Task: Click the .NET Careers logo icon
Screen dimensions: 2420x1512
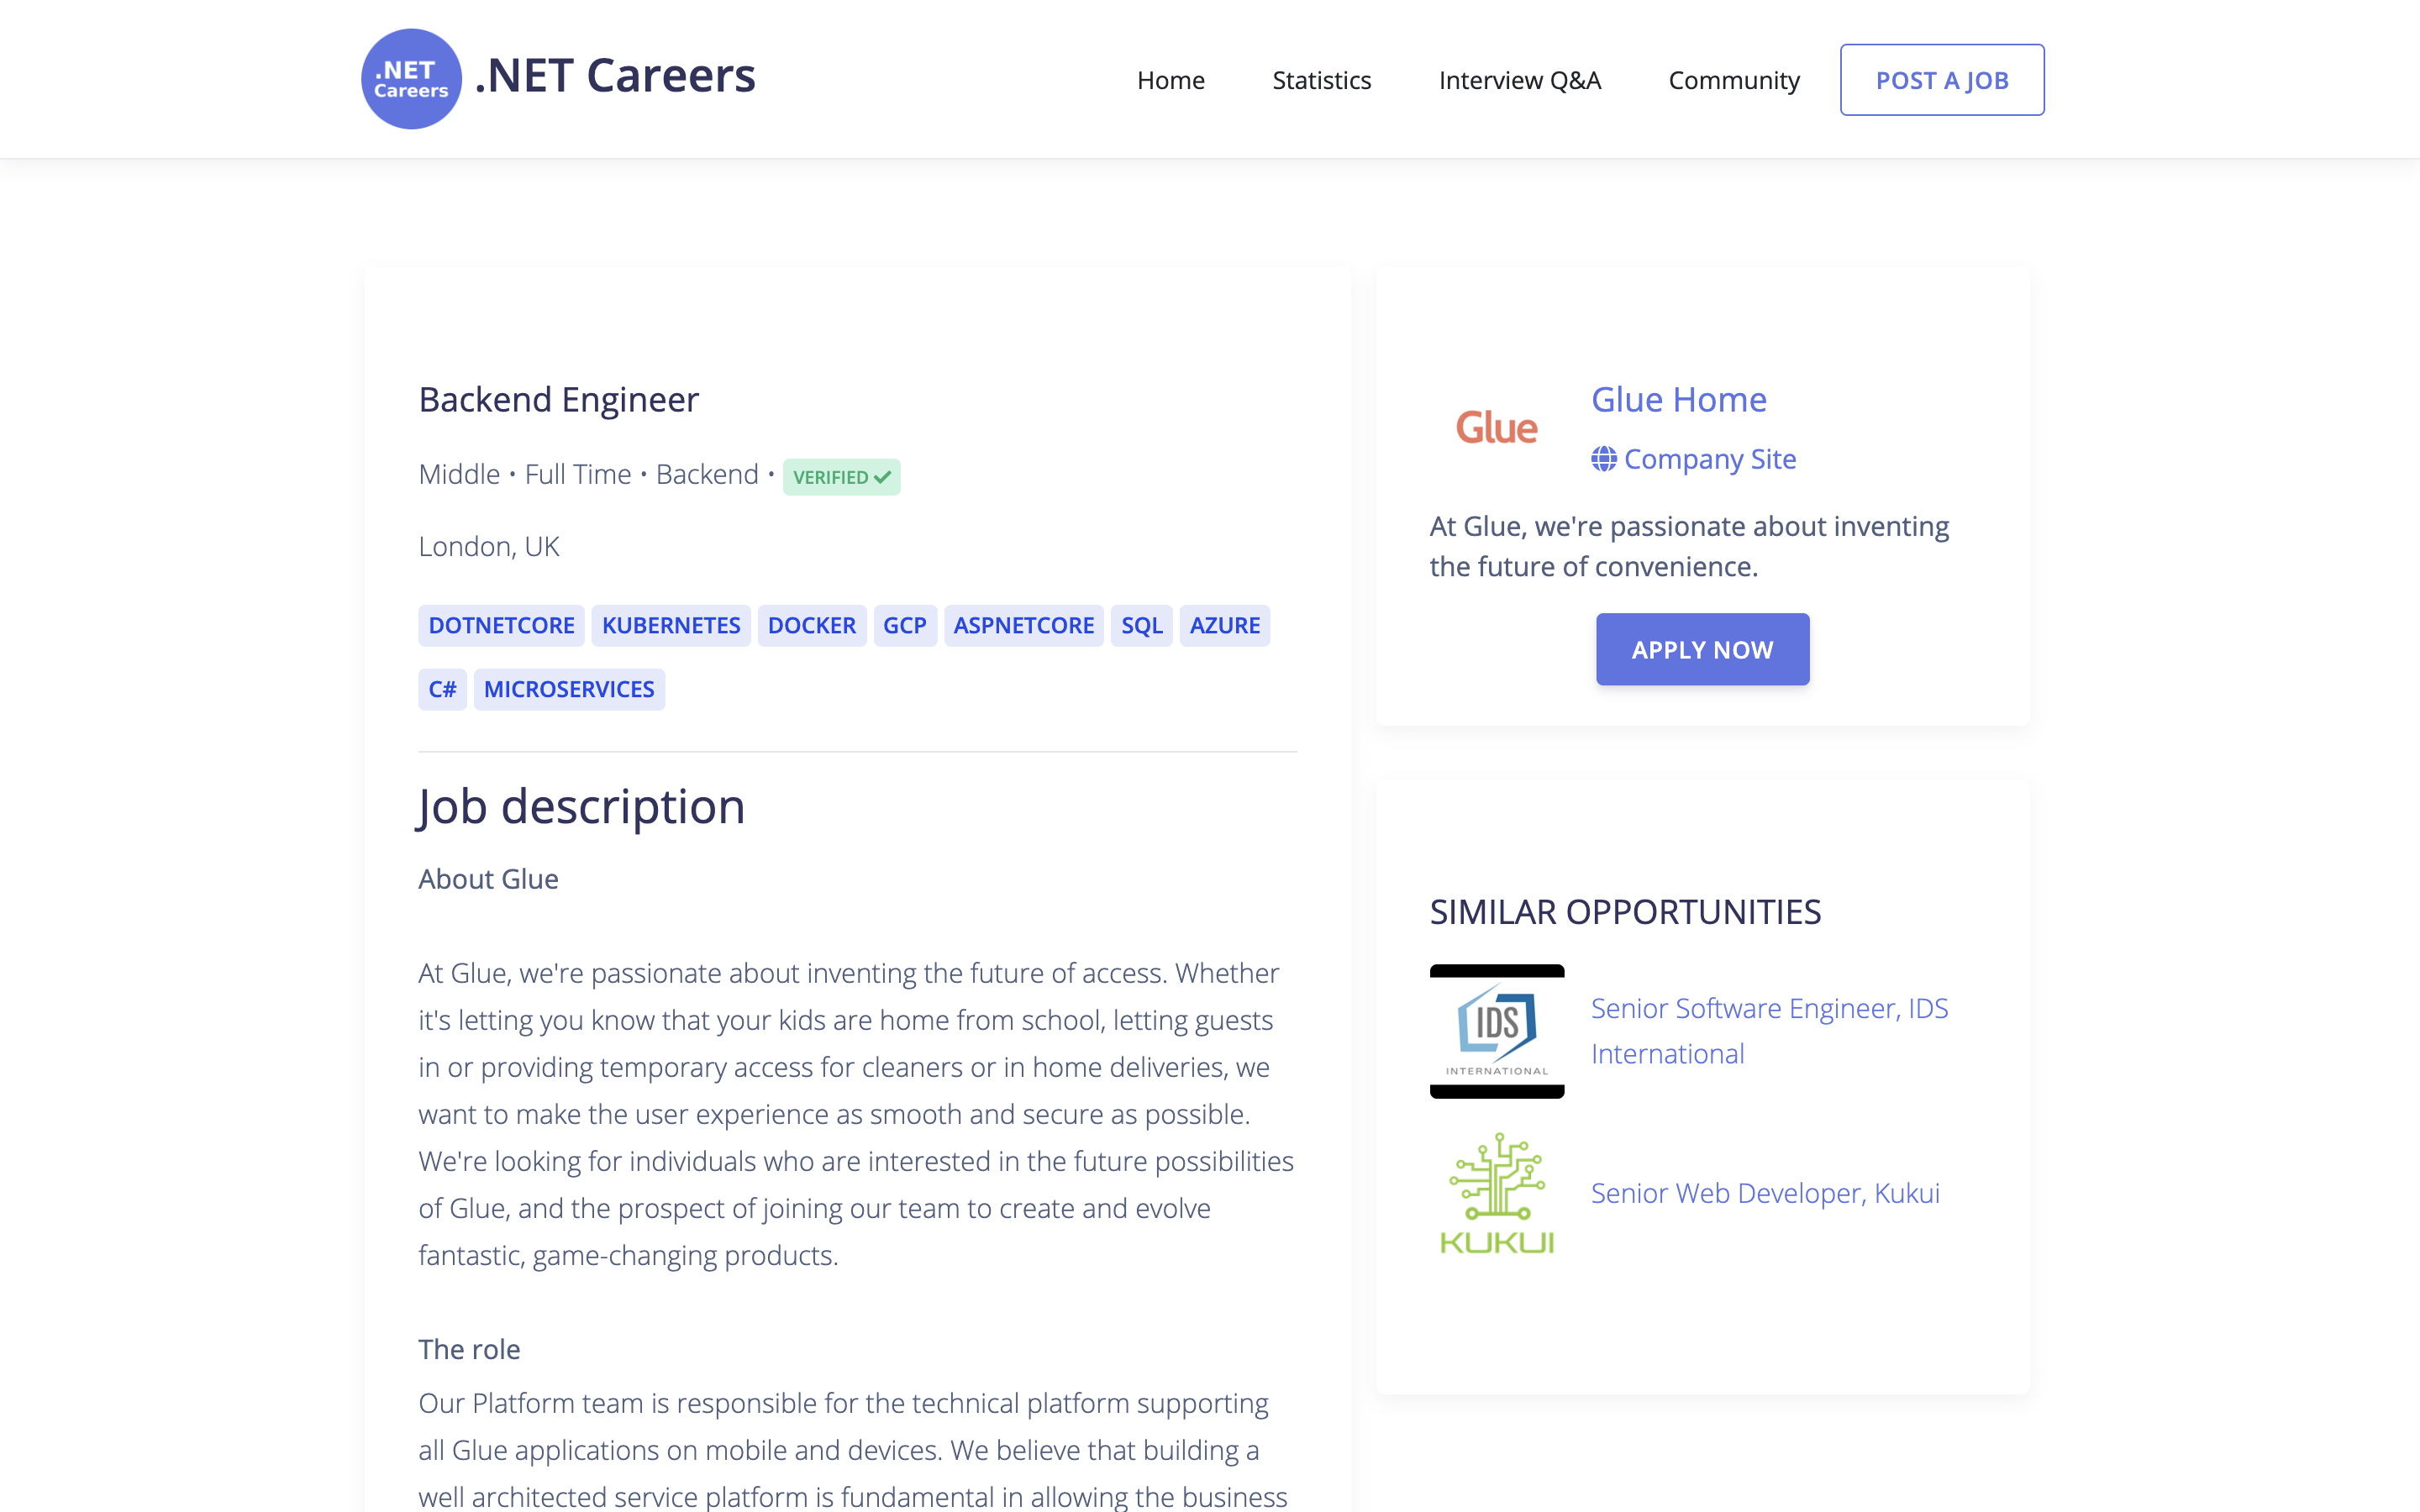Action: tap(410, 78)
